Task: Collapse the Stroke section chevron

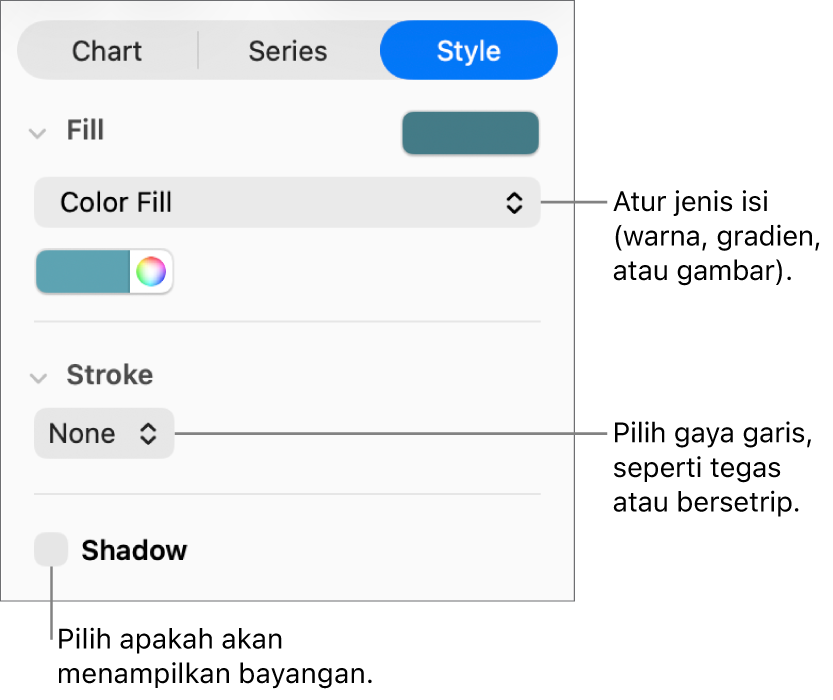Action: (38, 377)
